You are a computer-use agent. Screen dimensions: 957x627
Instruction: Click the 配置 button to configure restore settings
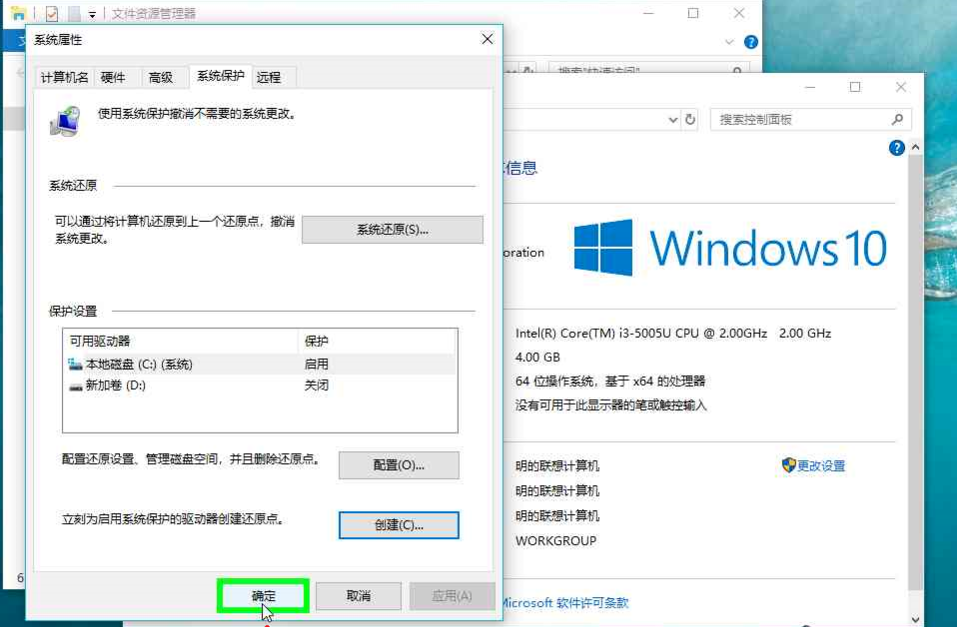[400, 464]
